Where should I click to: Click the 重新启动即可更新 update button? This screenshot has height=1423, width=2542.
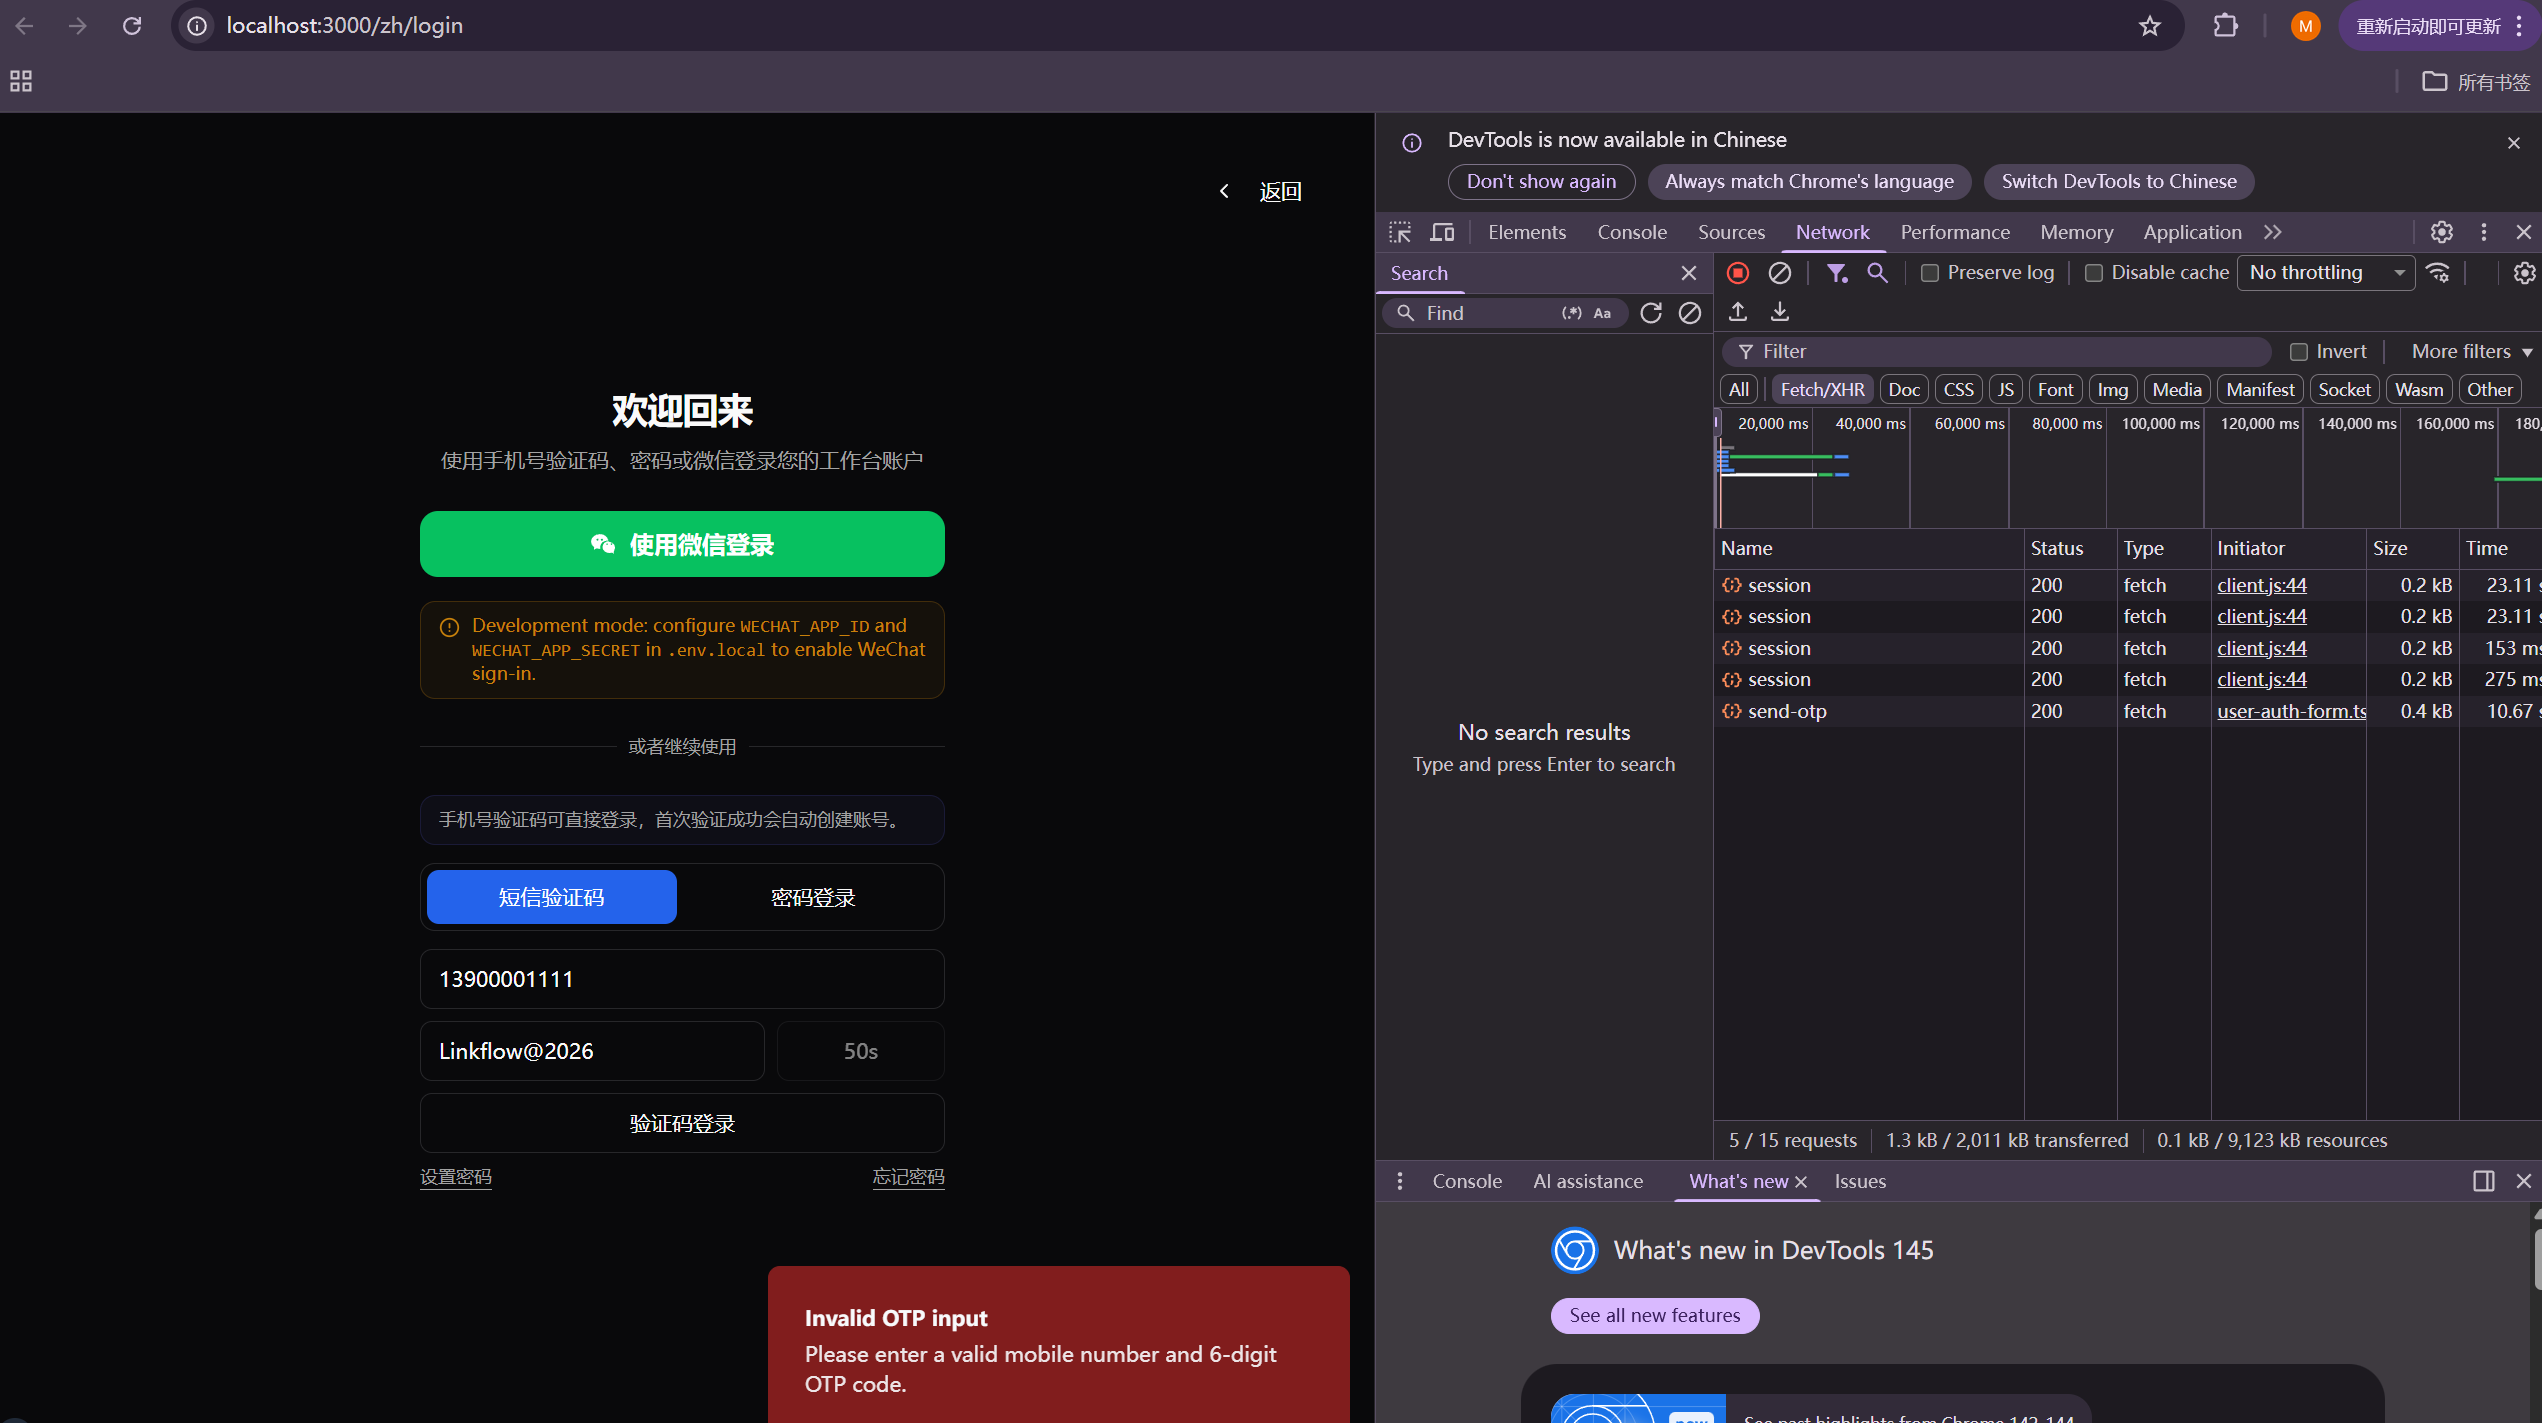tap(2428, 26)
